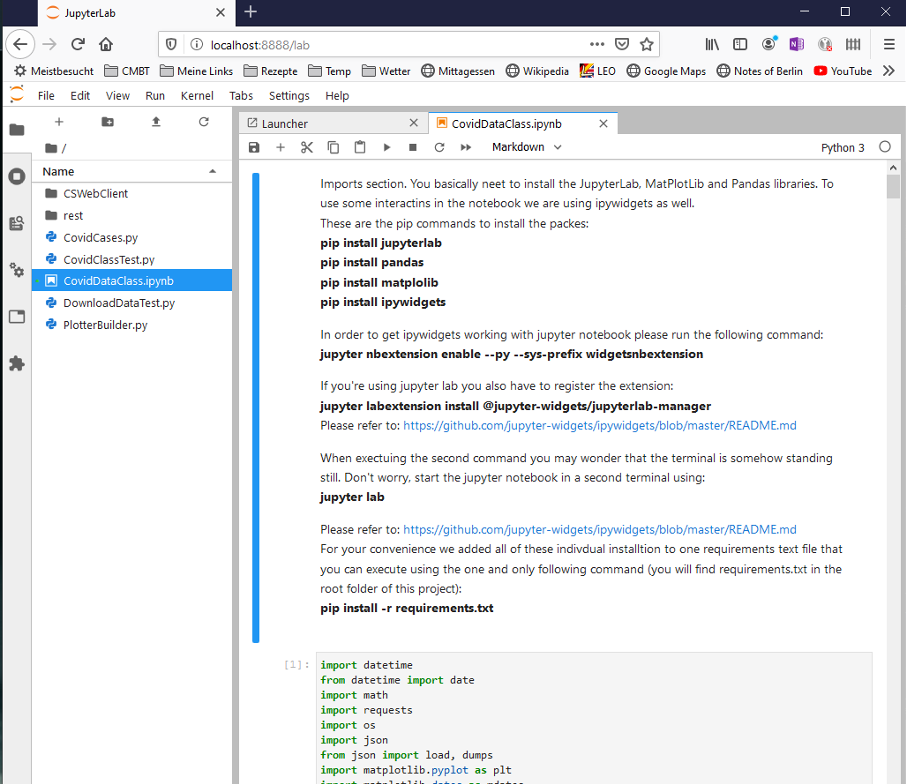Refresh the file list in the file browser
The image size is (906, 784).
pyautogui.click(x=204, y=122)
